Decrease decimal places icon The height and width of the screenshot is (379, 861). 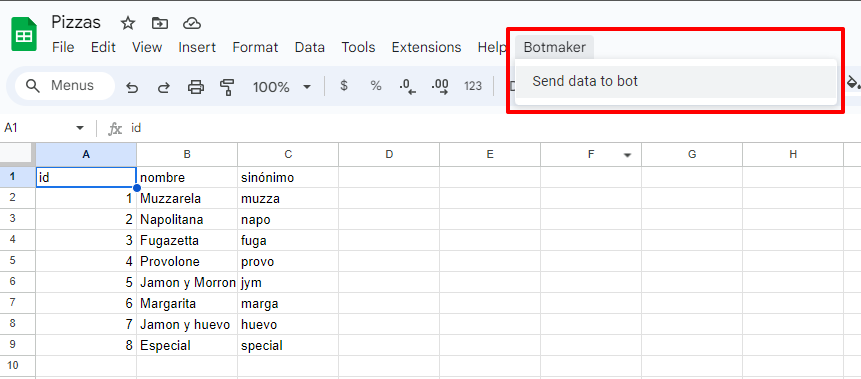(407, 87)
